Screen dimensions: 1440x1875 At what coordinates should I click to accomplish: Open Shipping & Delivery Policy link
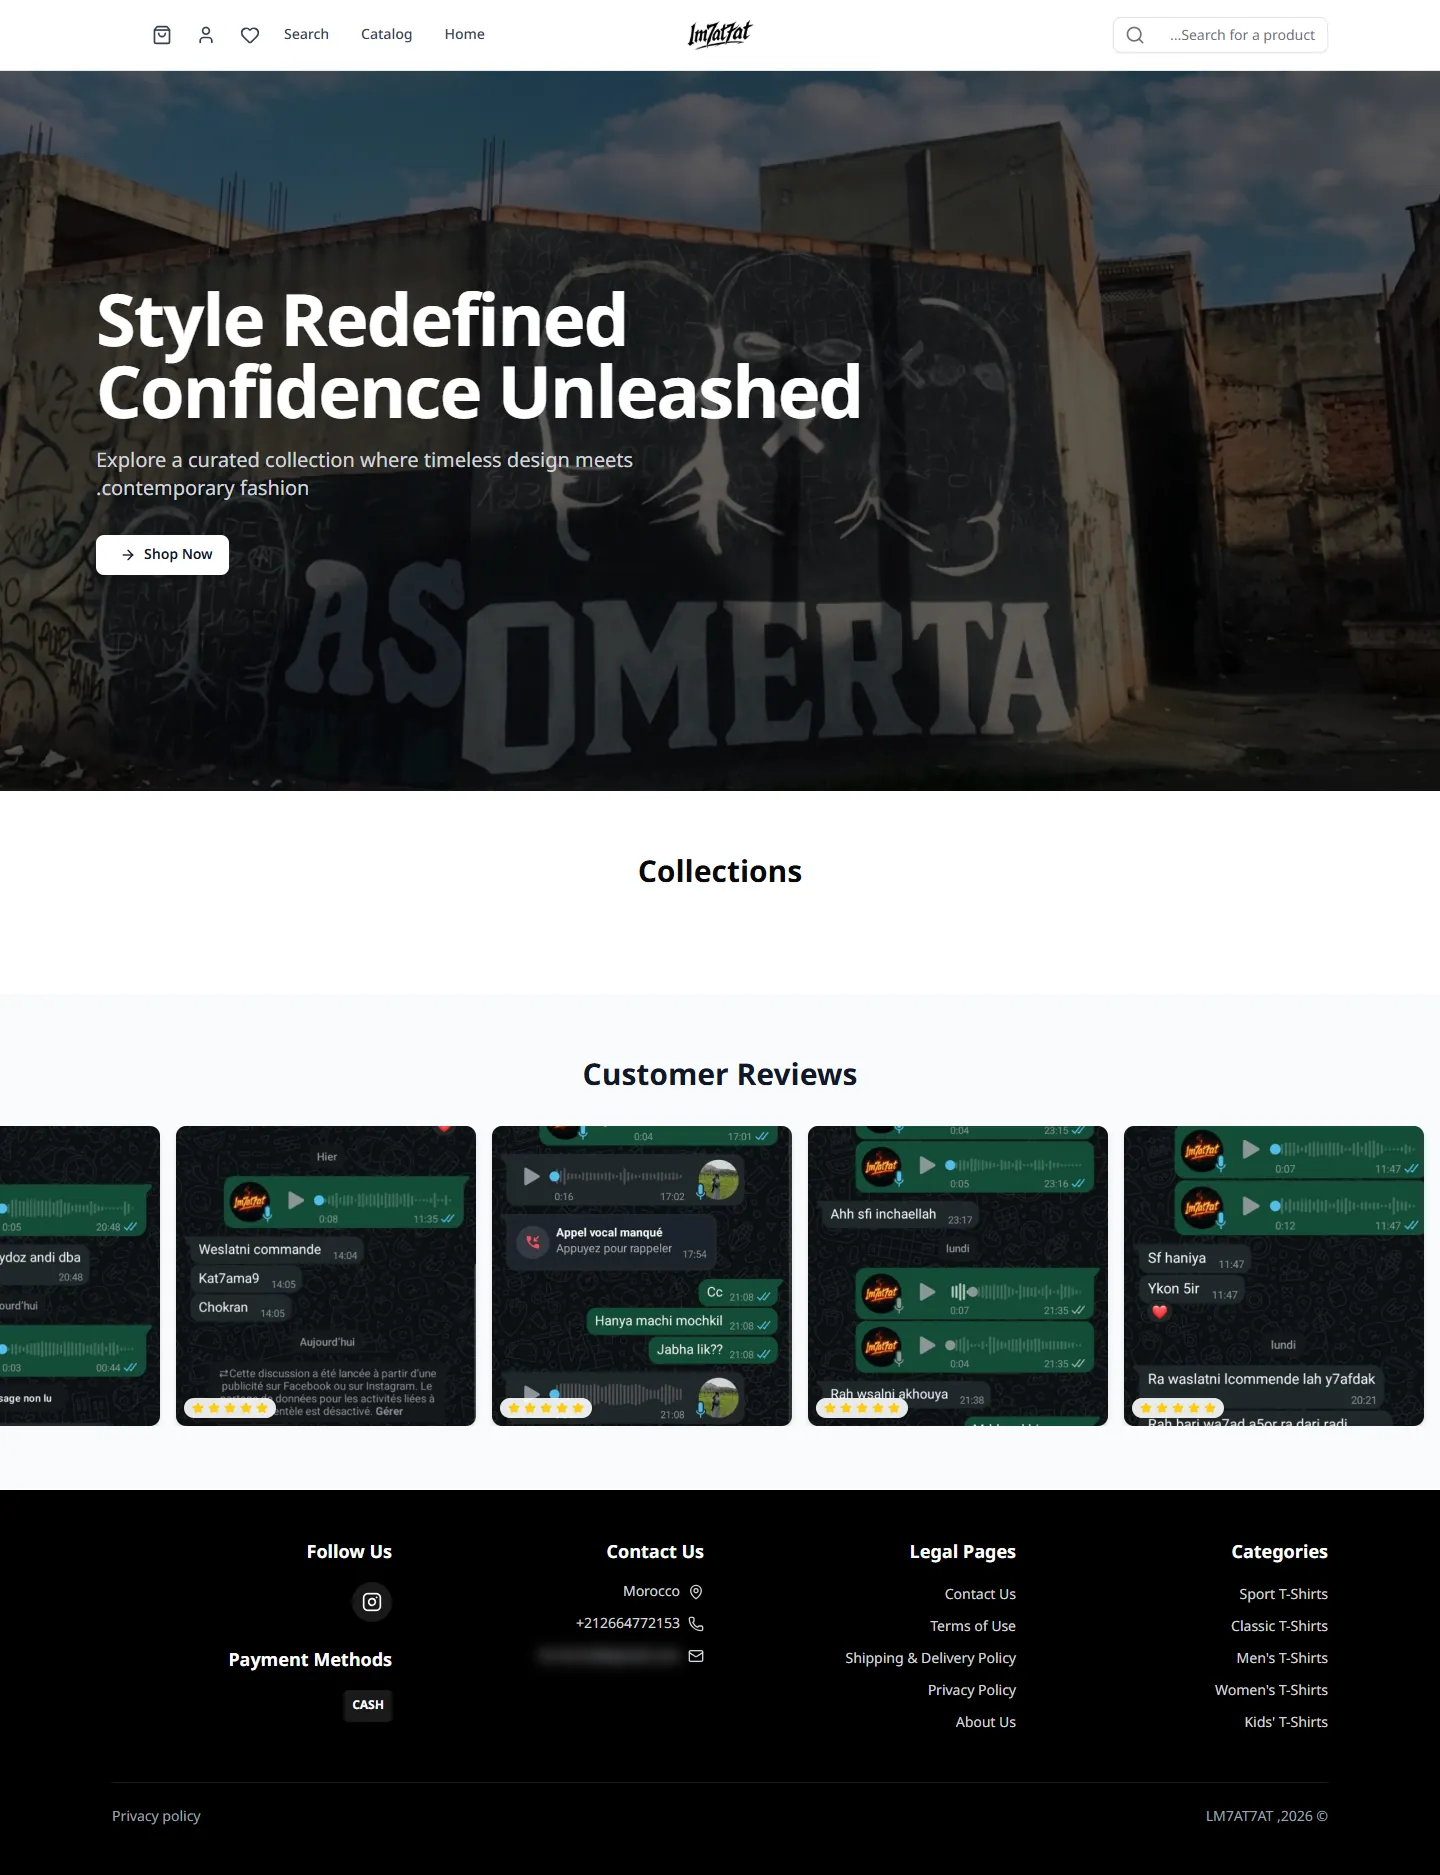coord(930,1658)
